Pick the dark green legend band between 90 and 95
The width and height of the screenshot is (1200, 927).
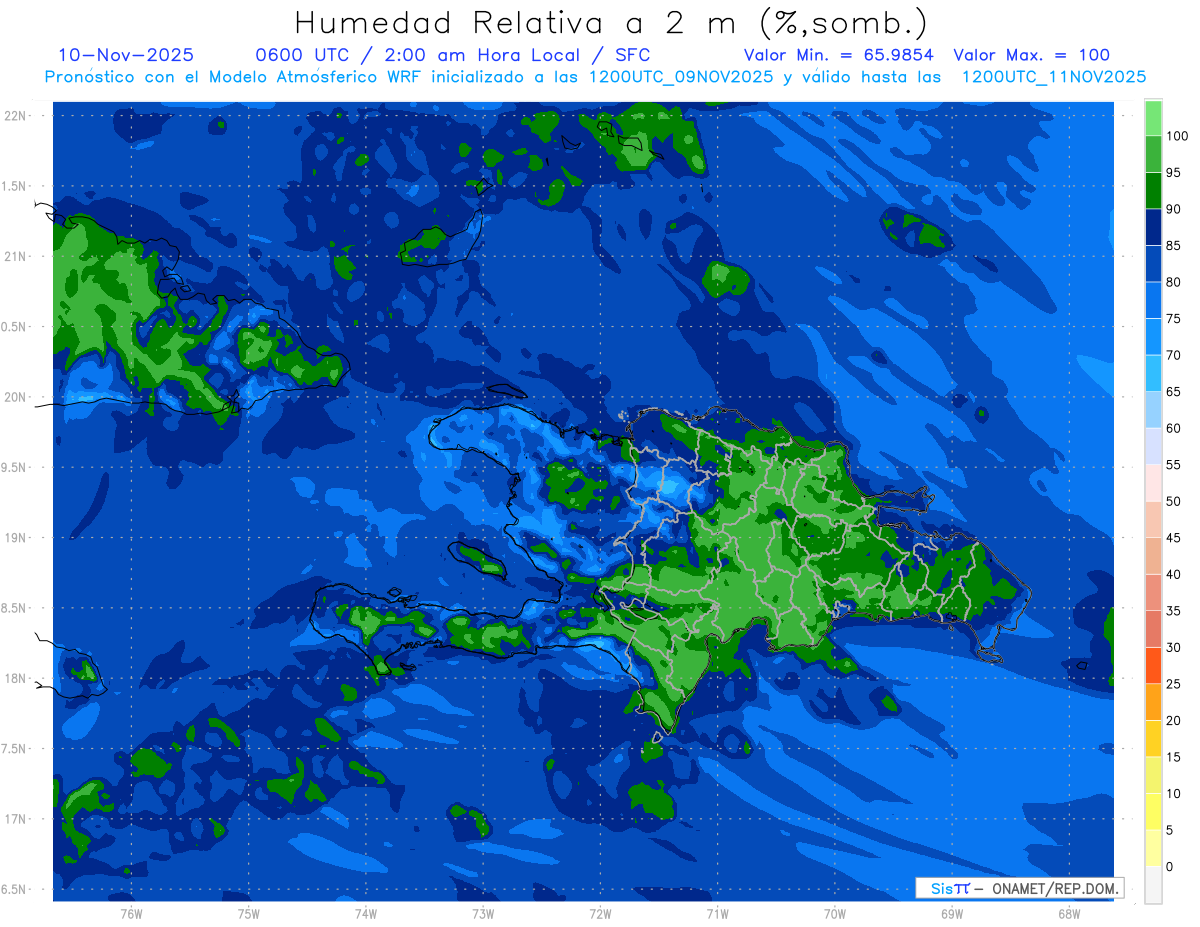pyautogui.click(x=1152, y=191)
